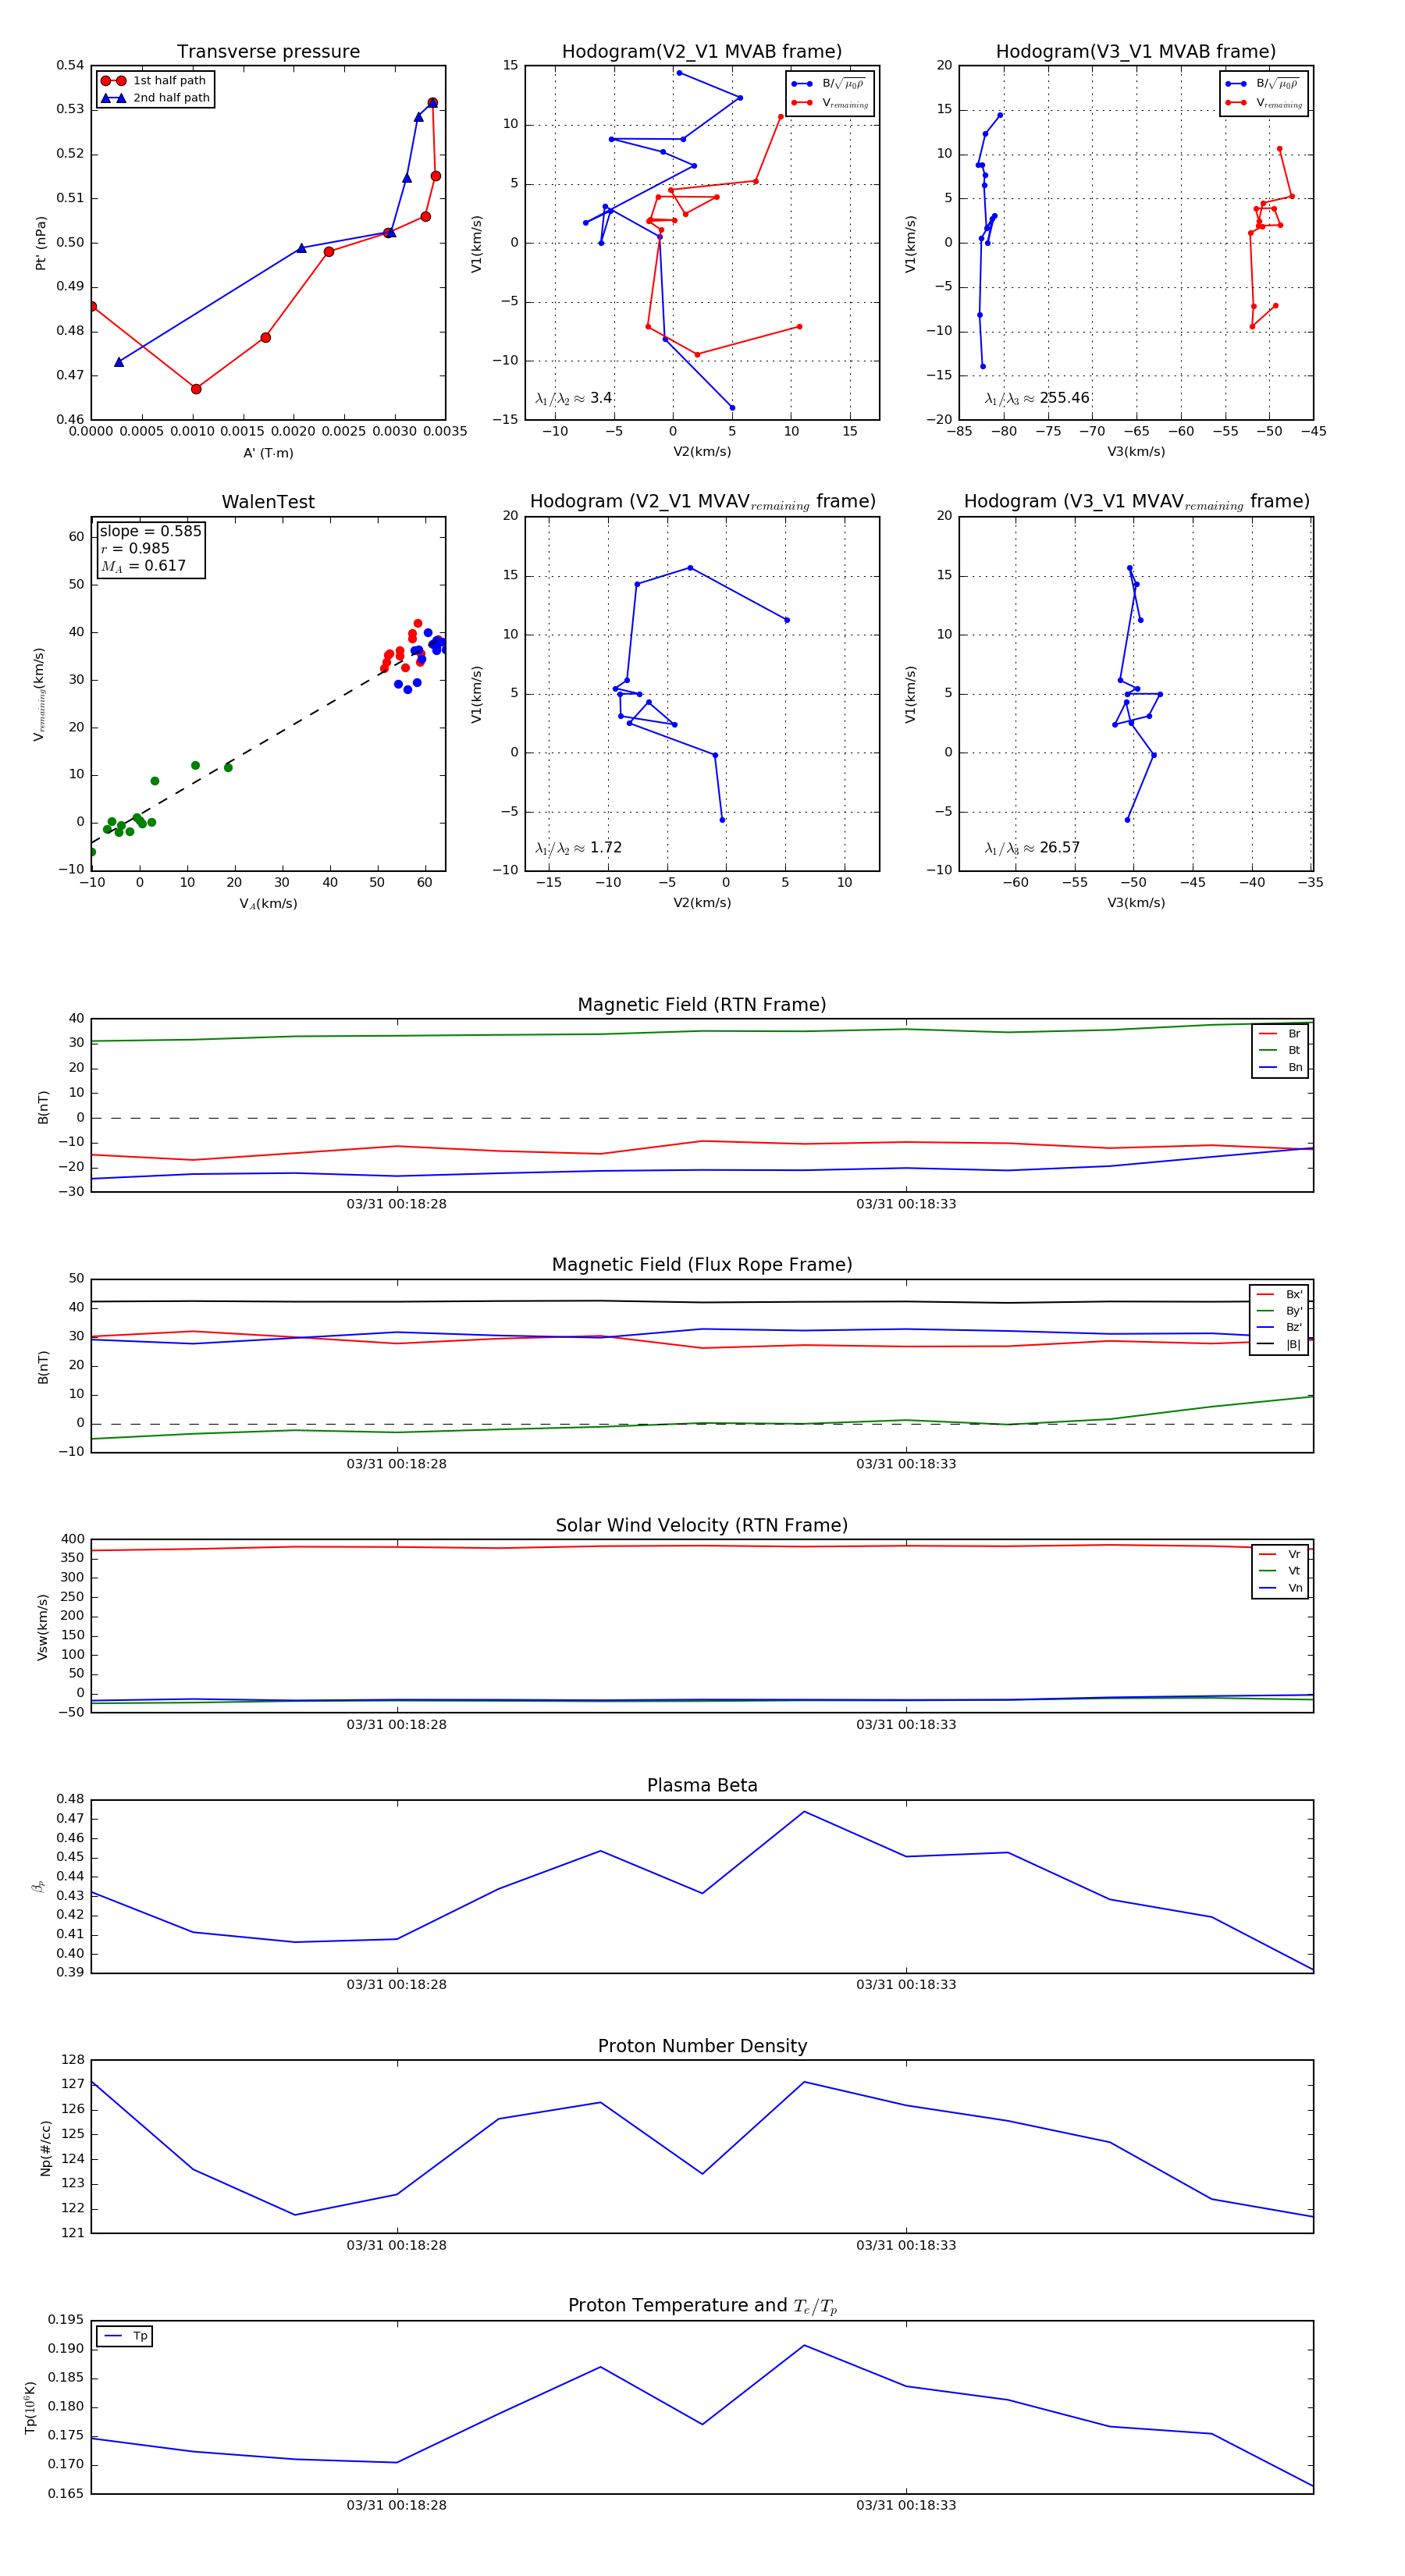
Task: Select the 'Hodogram(V2_V1 MVAB frame)' title
Action: pos(702,52)
